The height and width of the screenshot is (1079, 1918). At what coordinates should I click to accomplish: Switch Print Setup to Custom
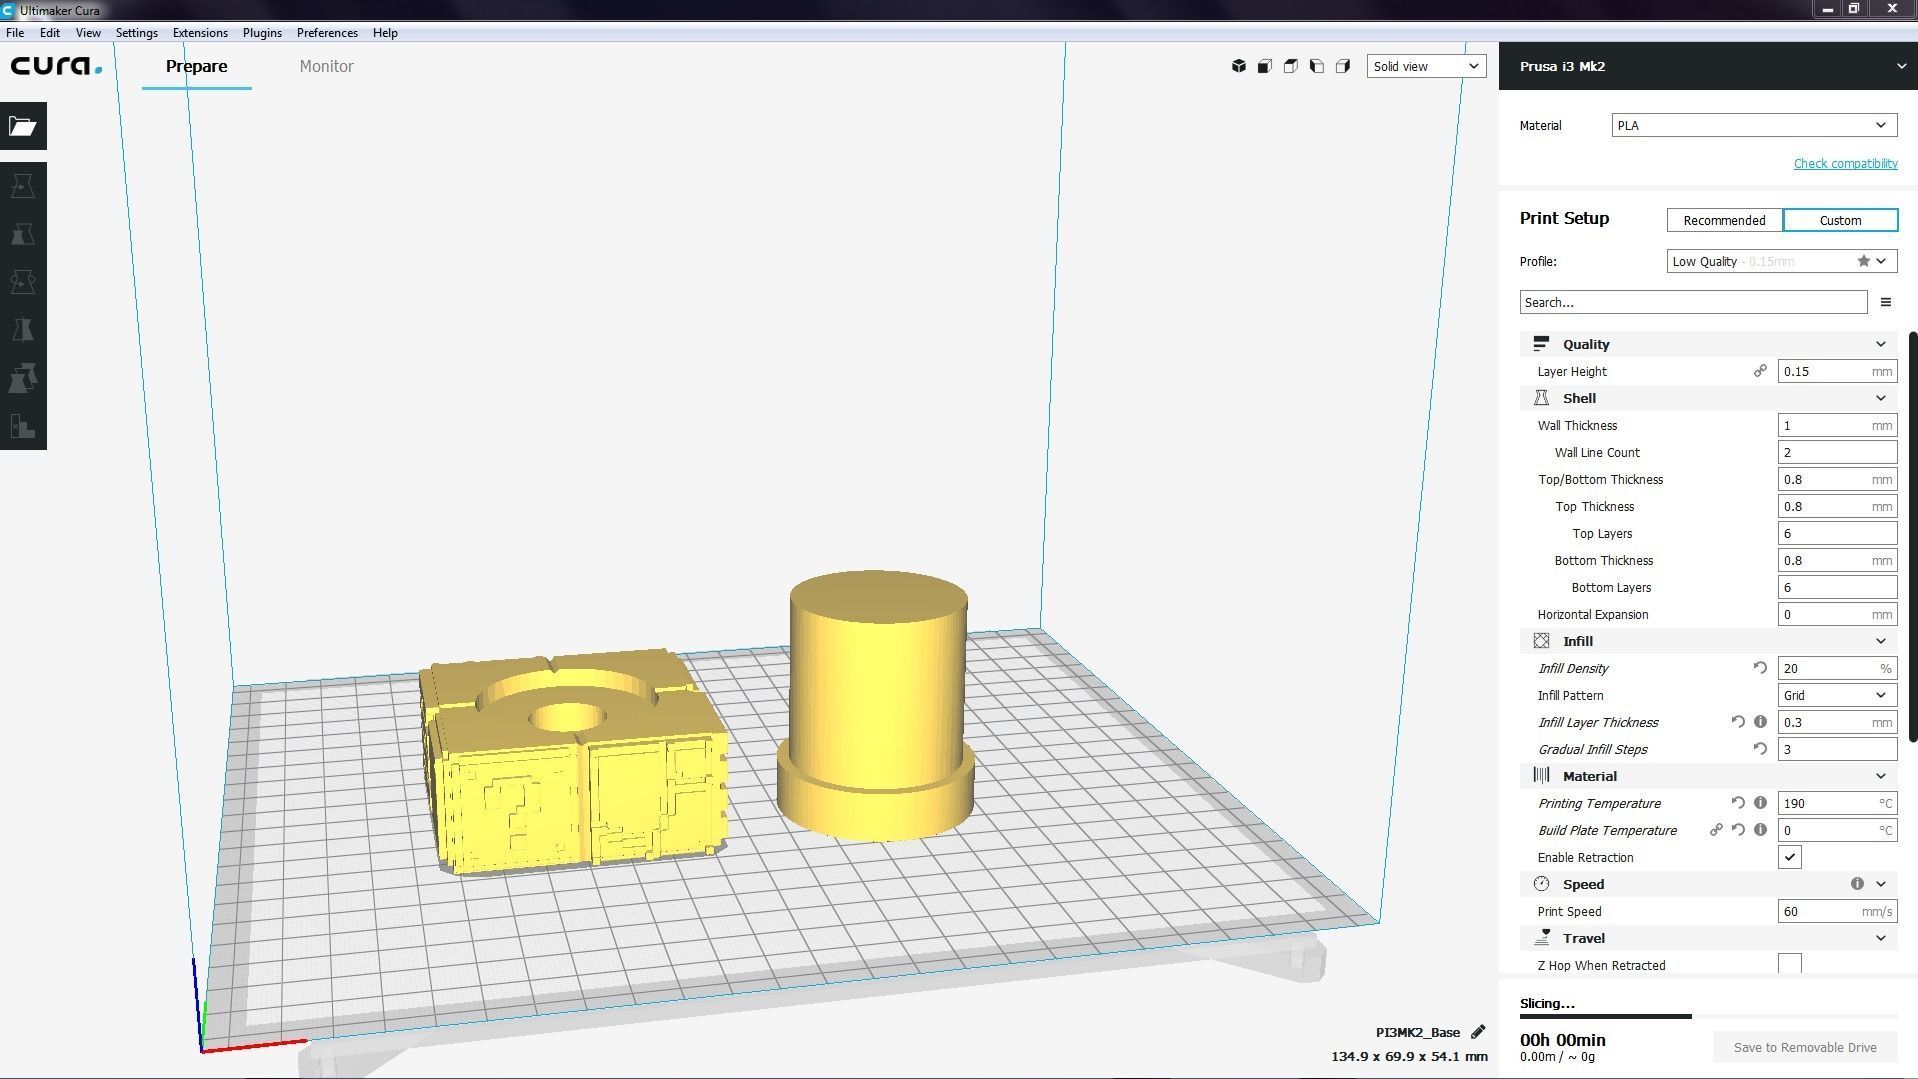pos(1840,220)
